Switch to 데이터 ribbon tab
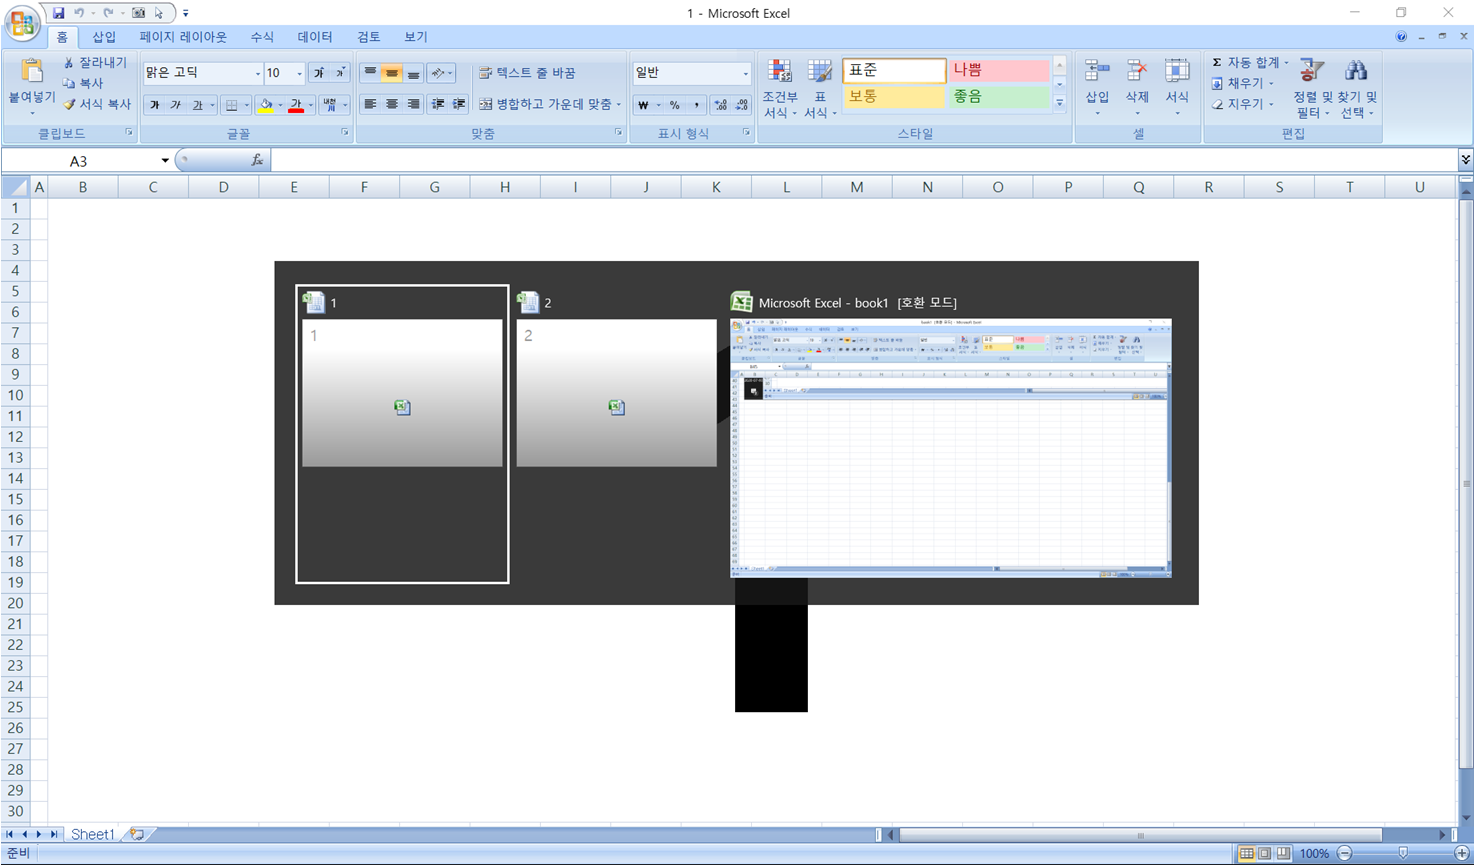Image resolution: width=1475 pixels, height=866 pixels. (x=315, y=37)
